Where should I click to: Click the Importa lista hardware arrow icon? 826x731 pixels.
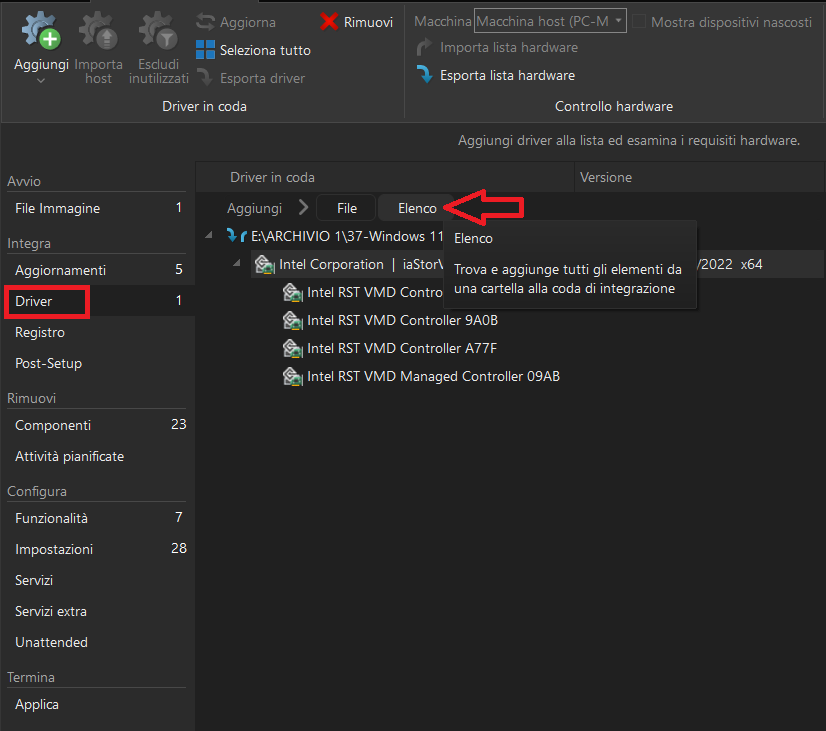coord(424,47)
